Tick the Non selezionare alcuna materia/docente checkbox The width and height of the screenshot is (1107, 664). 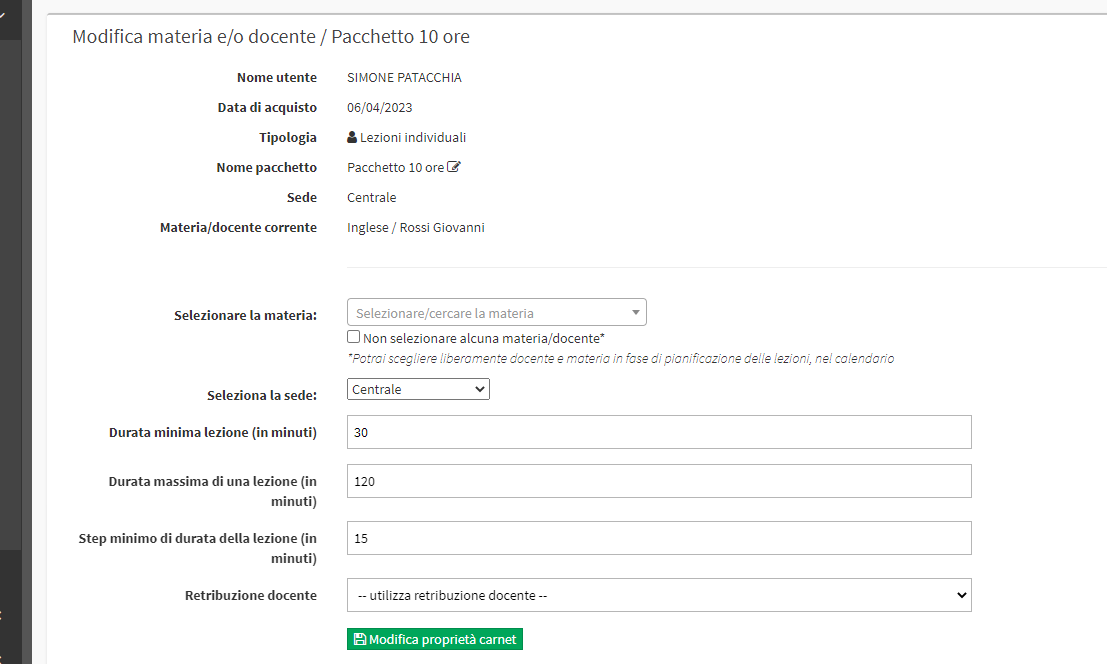[x=354, y=337]
